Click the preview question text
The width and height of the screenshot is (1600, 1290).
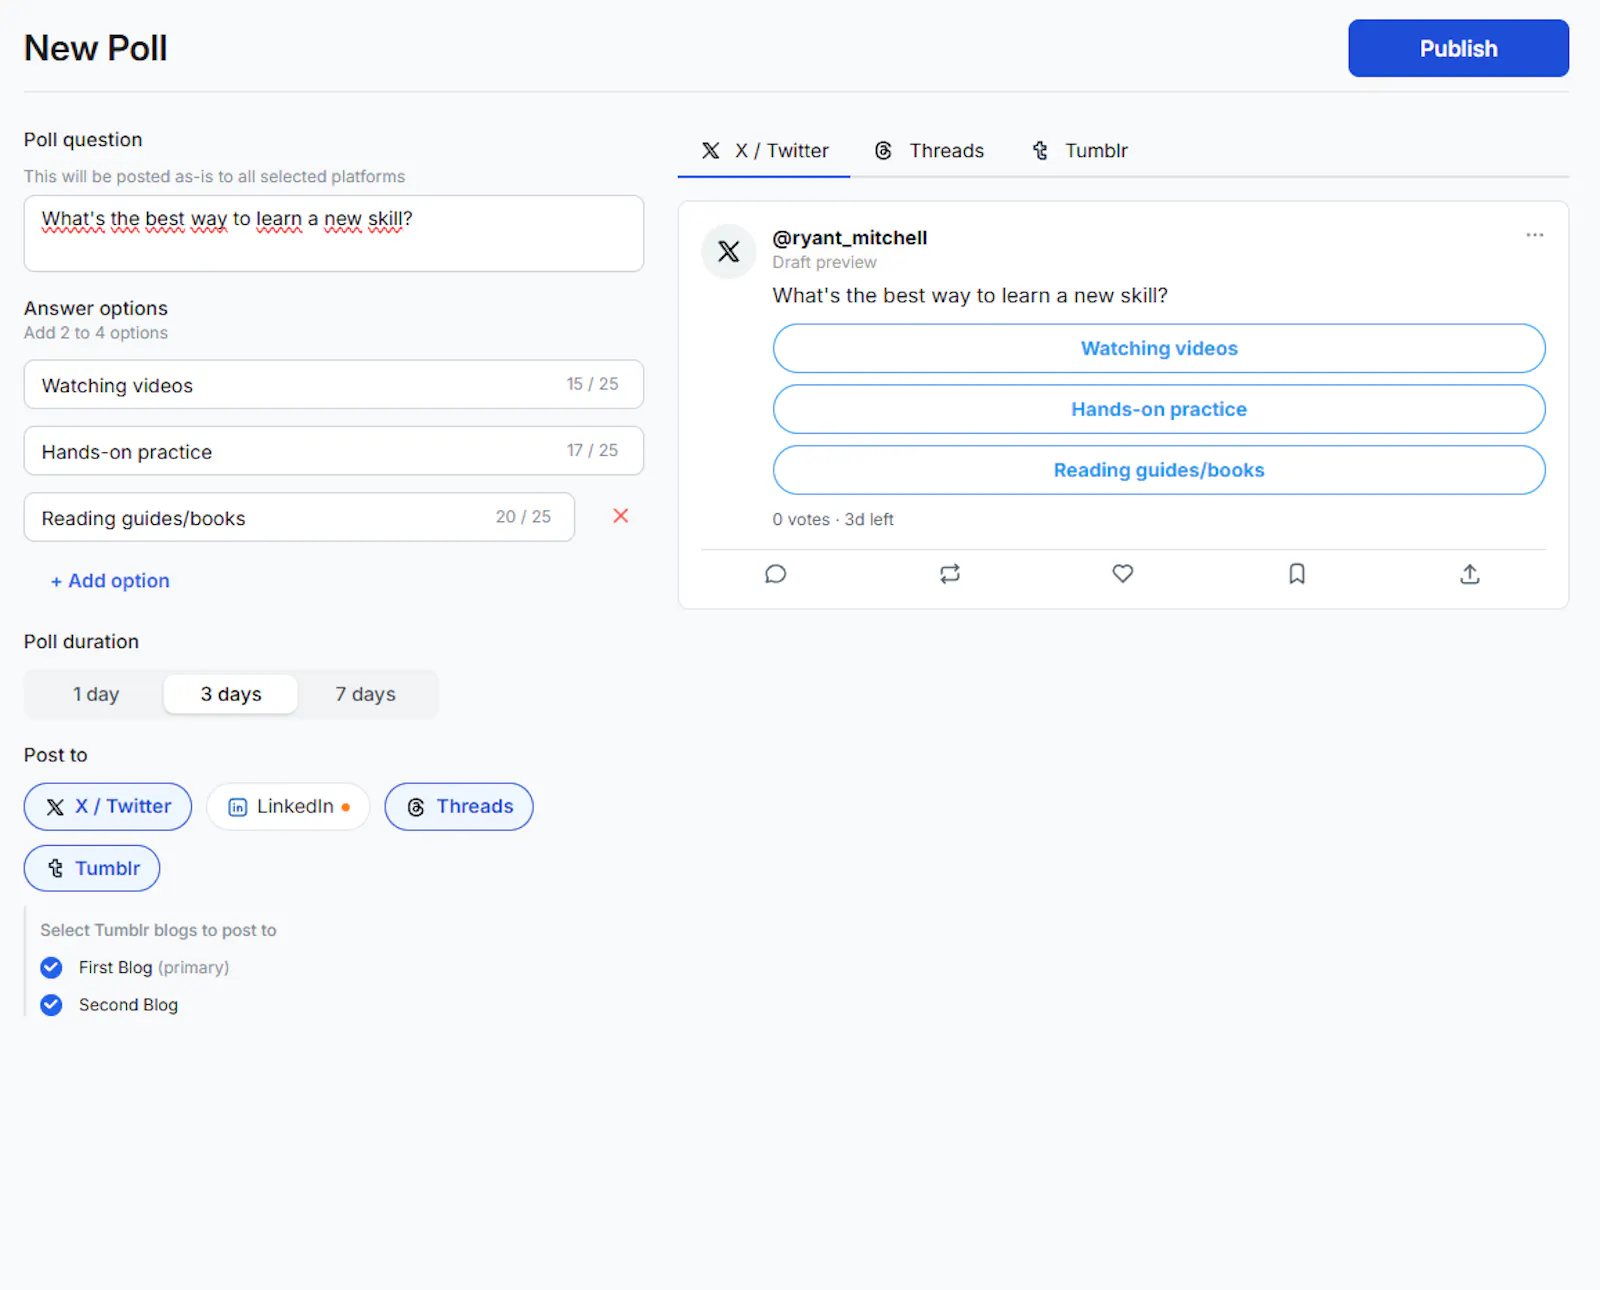coord(970,296)
